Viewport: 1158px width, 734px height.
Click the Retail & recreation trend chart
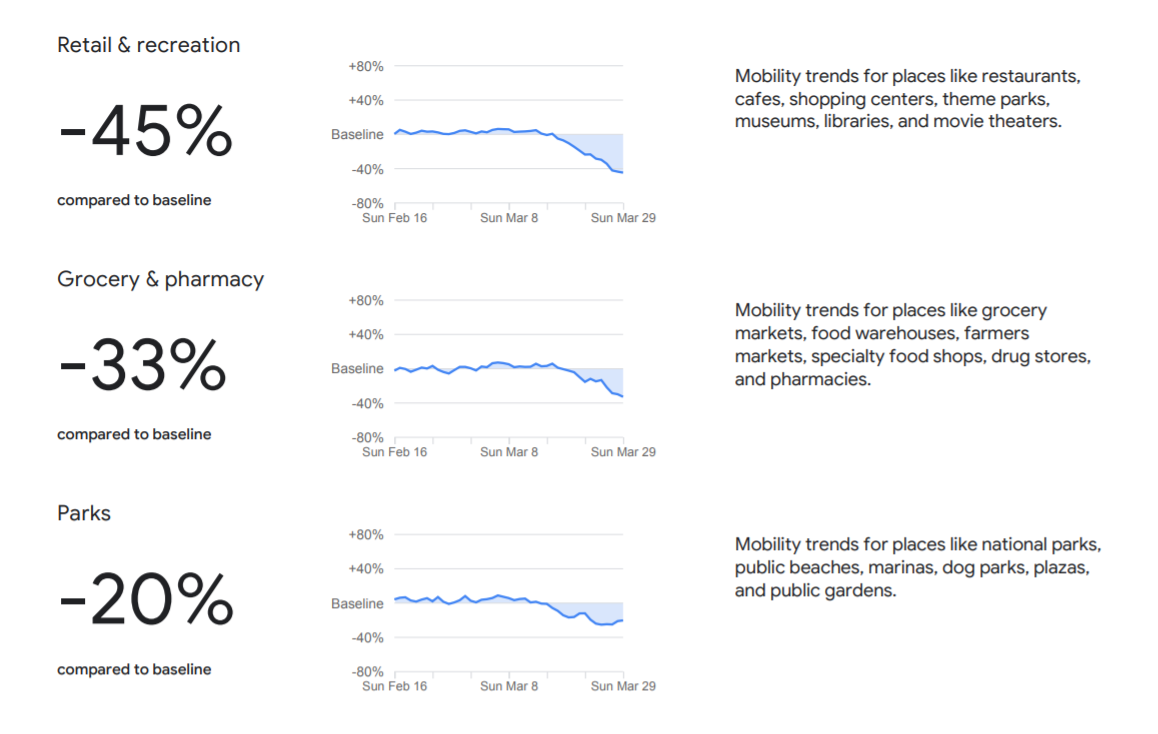(x=509, y=140)
